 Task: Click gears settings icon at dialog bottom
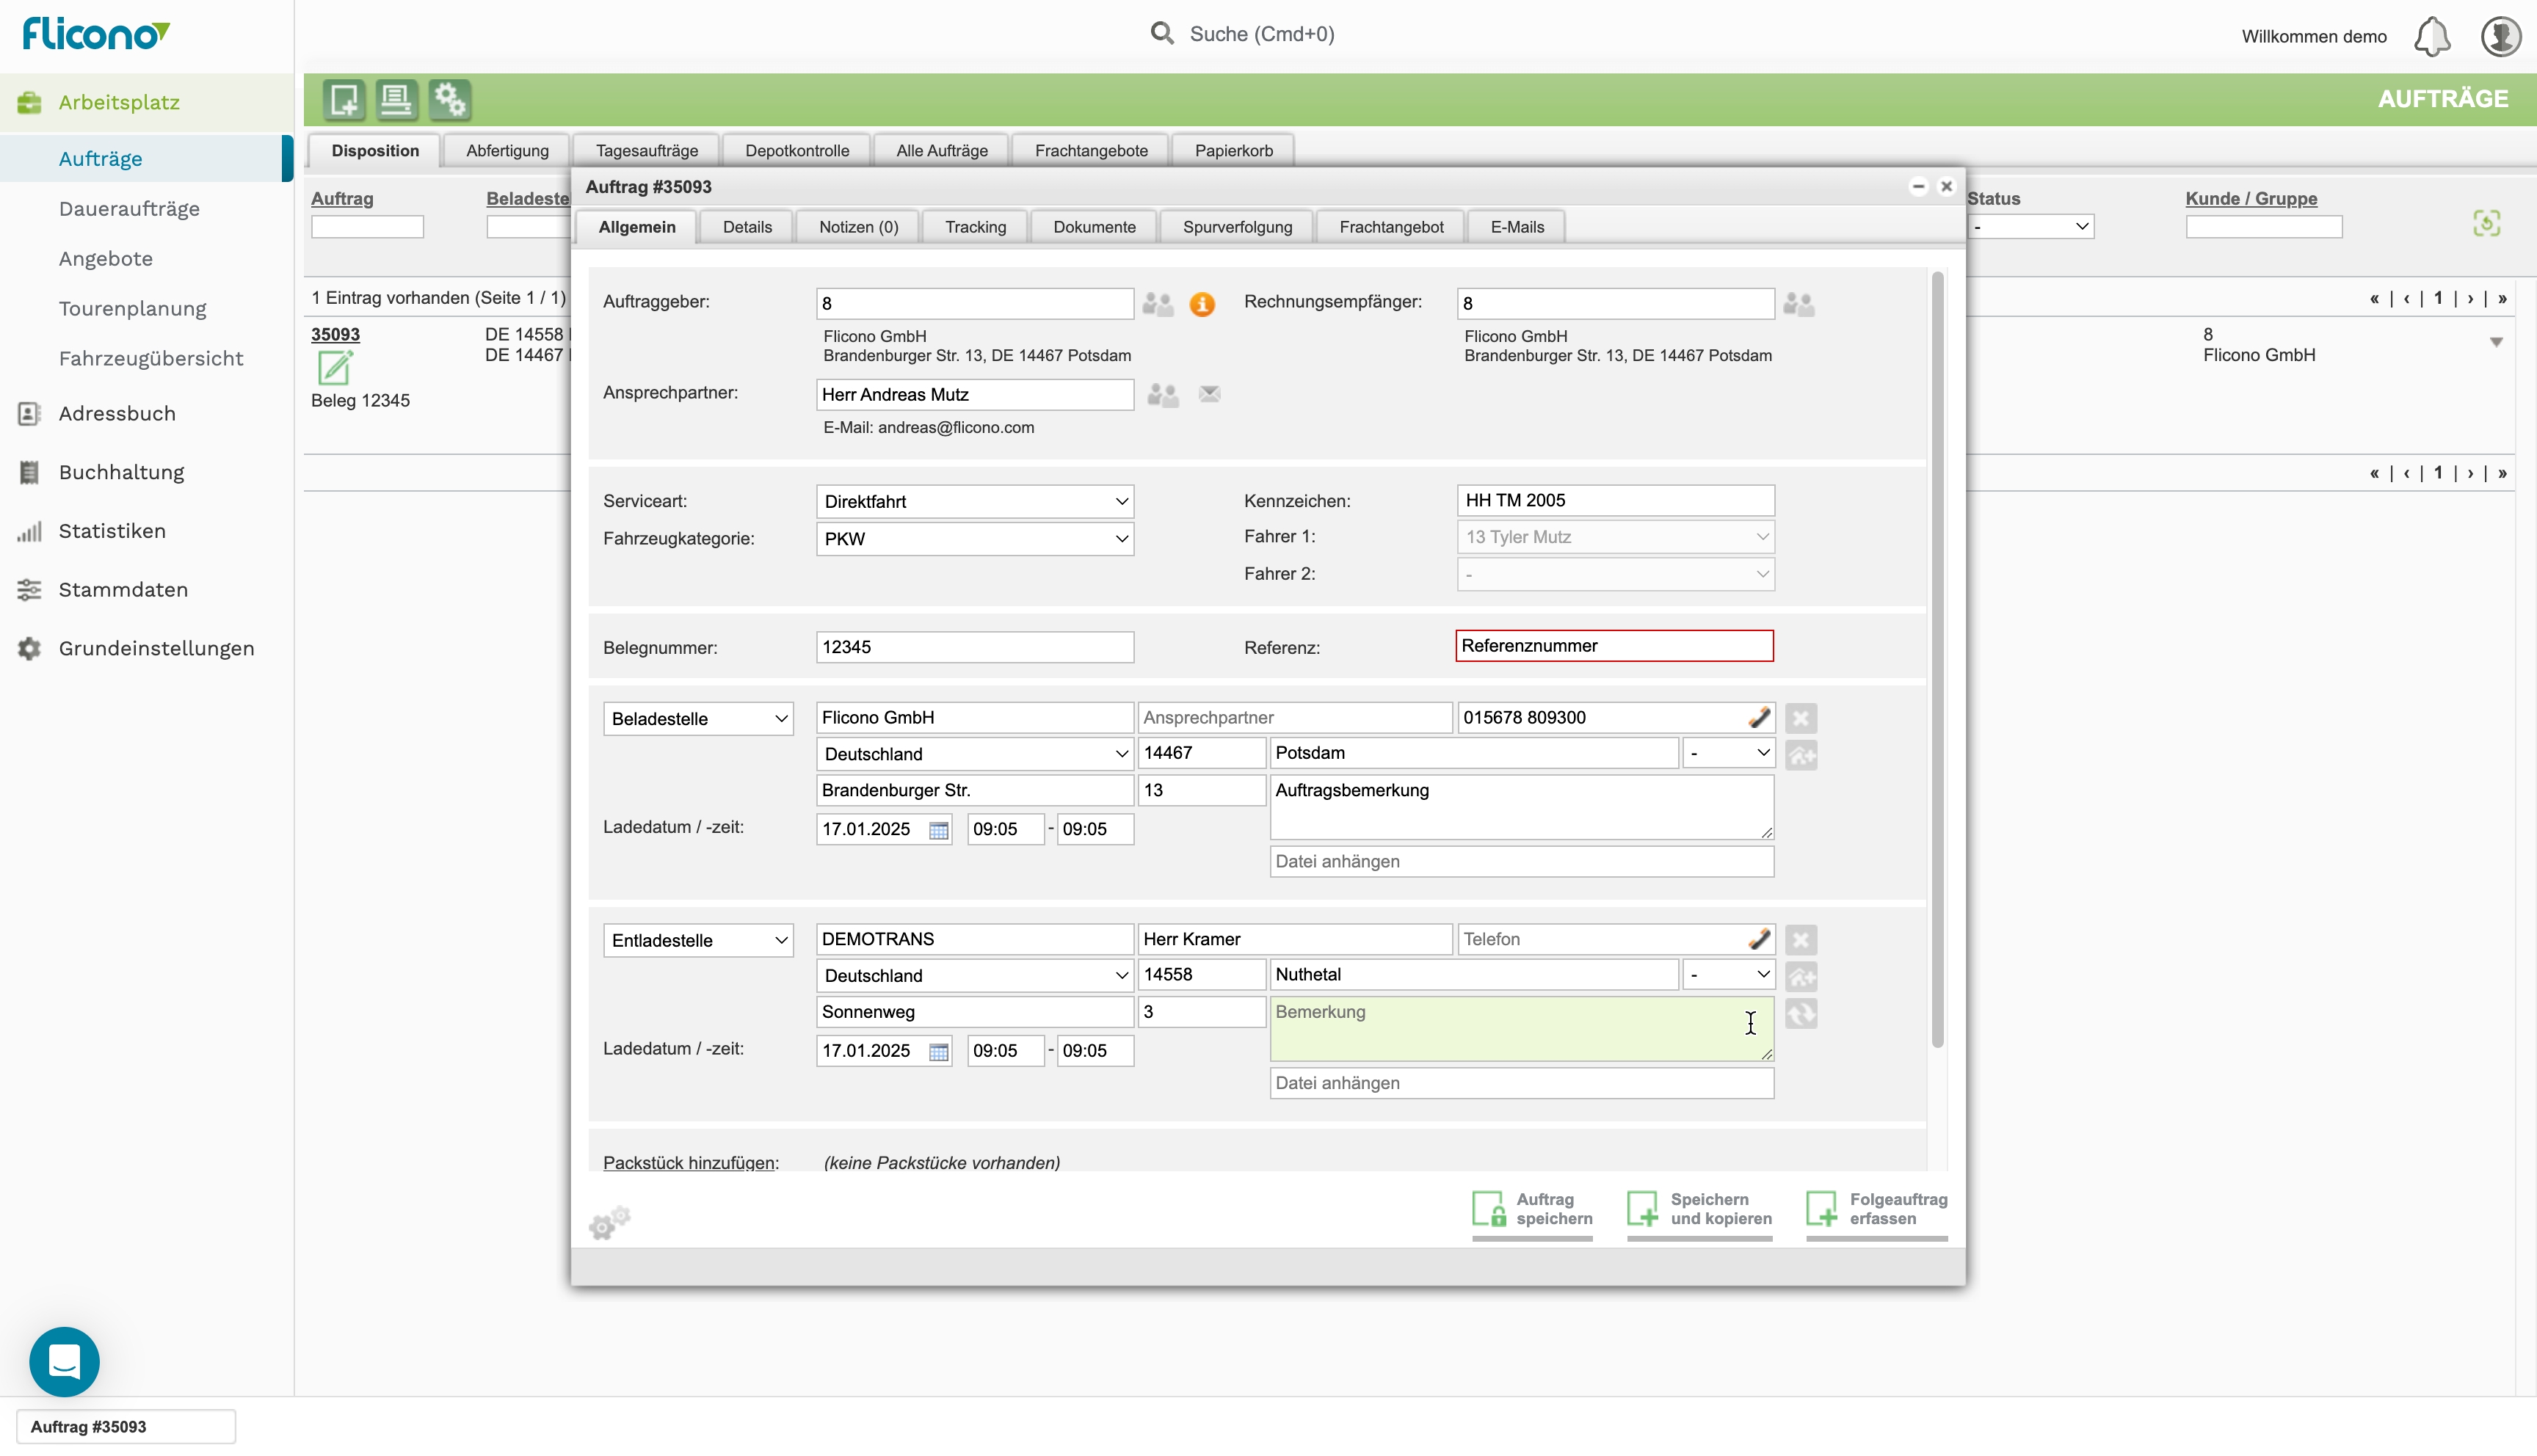609,1221
